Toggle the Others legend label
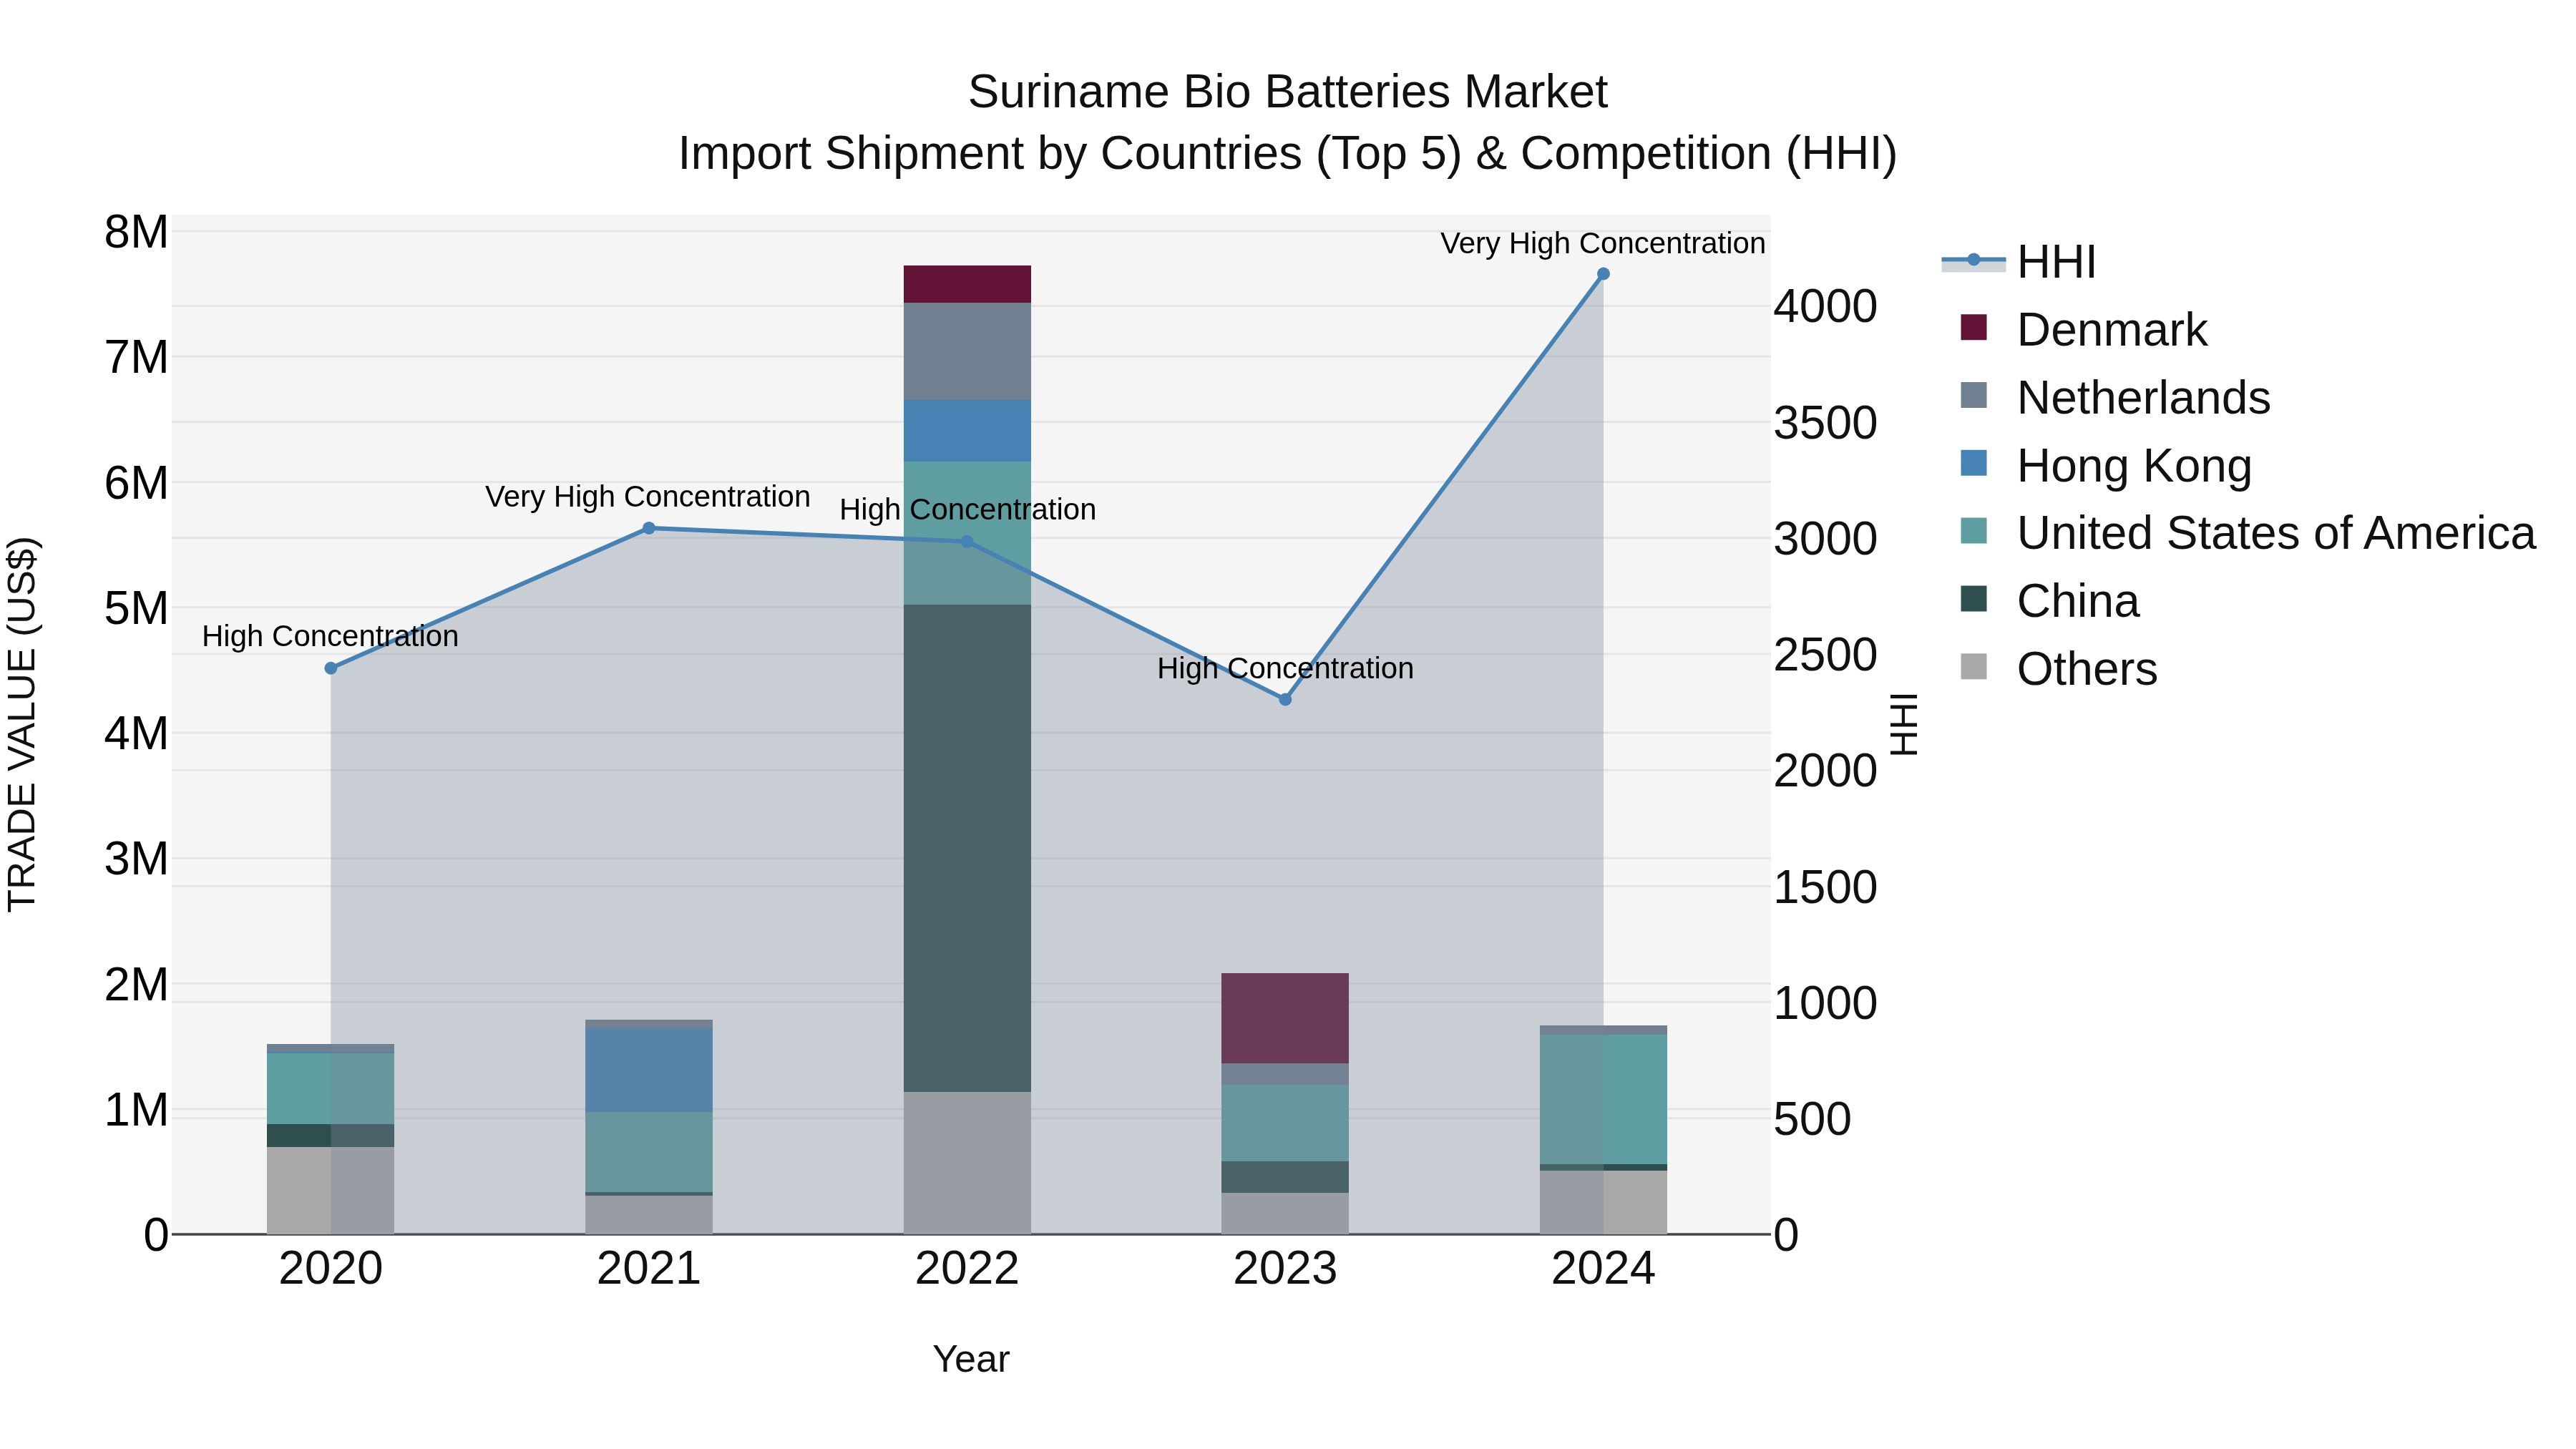 [x=2088, y=669]
